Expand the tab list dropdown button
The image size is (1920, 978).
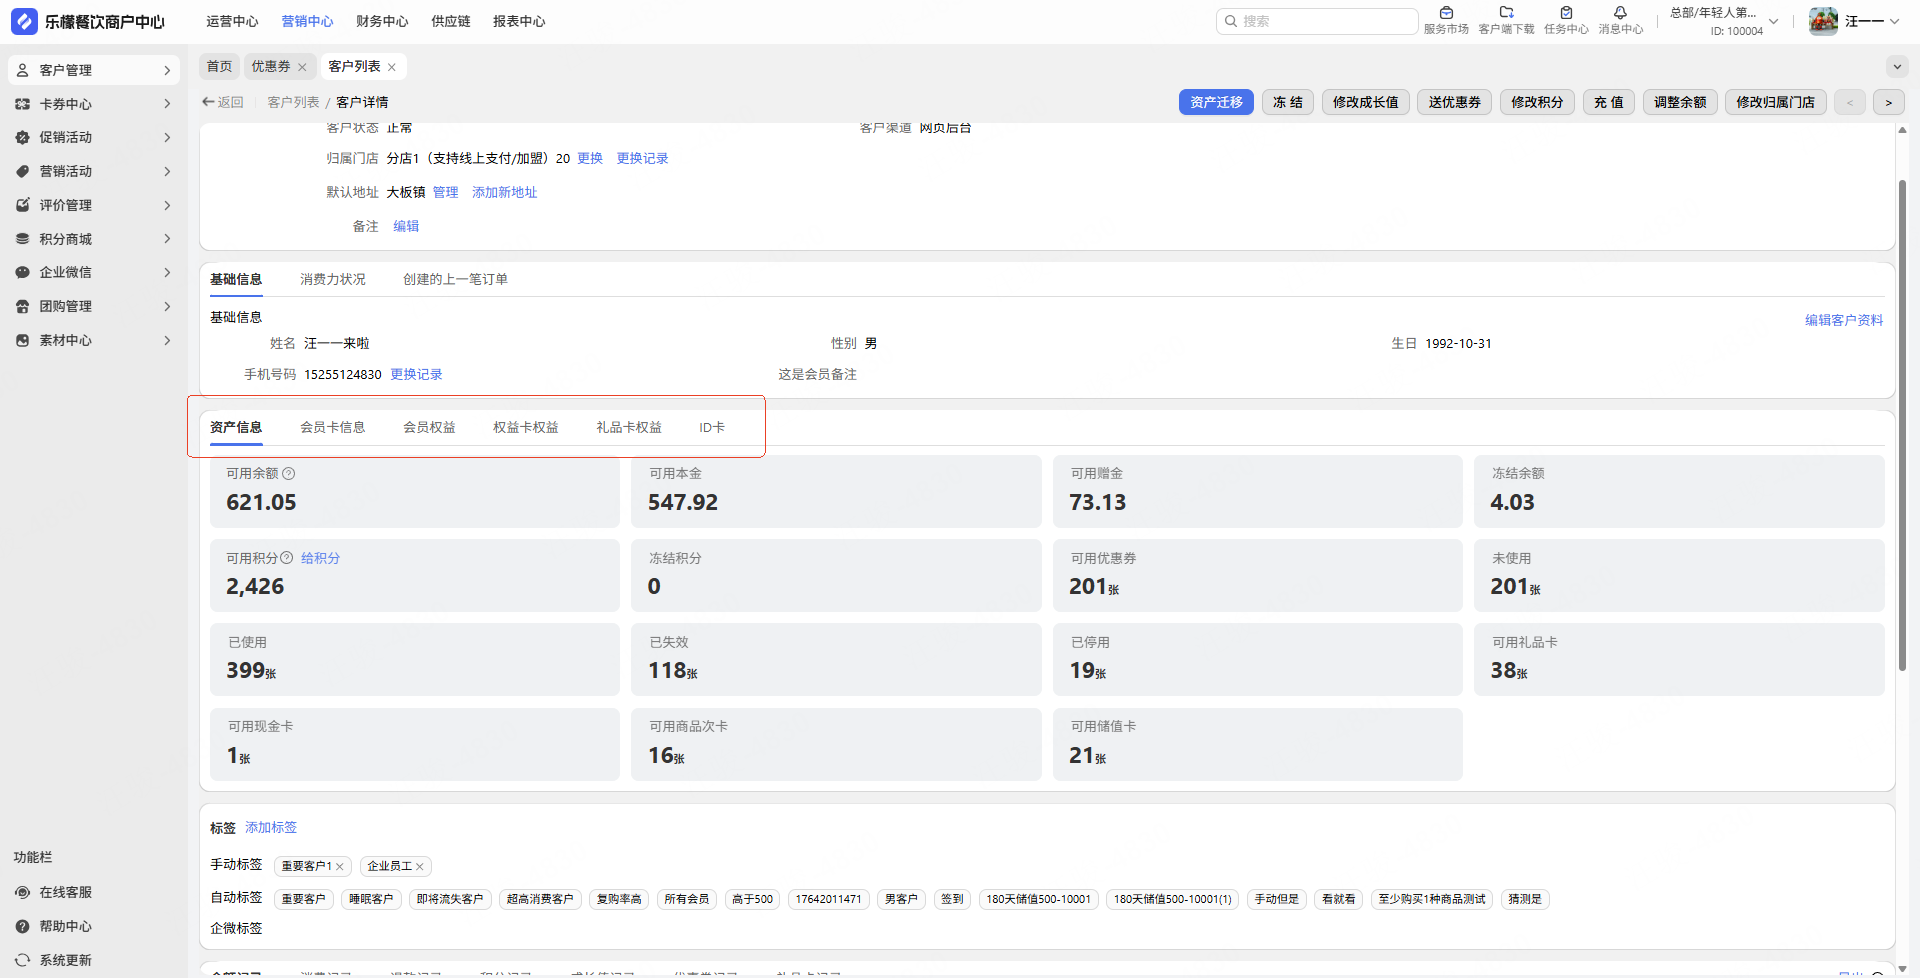point(1897,67)
